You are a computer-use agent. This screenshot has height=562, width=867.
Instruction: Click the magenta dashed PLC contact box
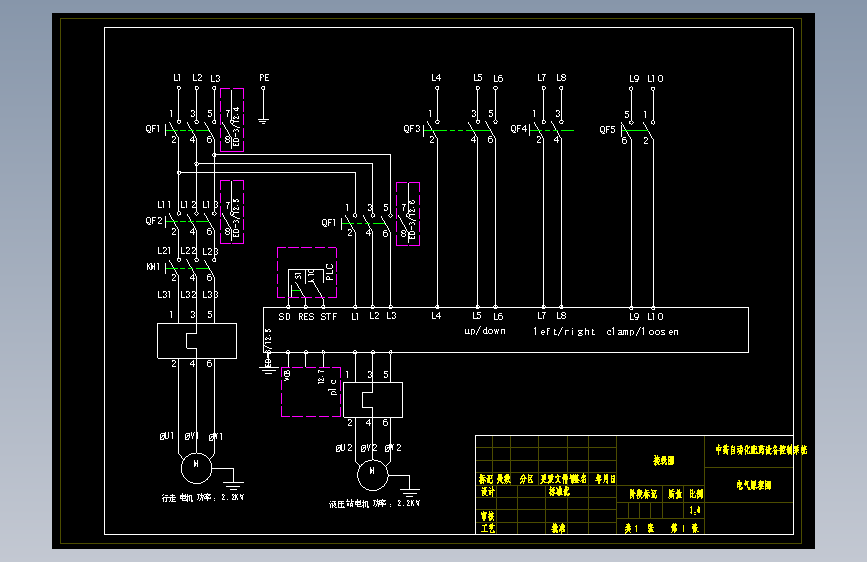tap(307, 273)
